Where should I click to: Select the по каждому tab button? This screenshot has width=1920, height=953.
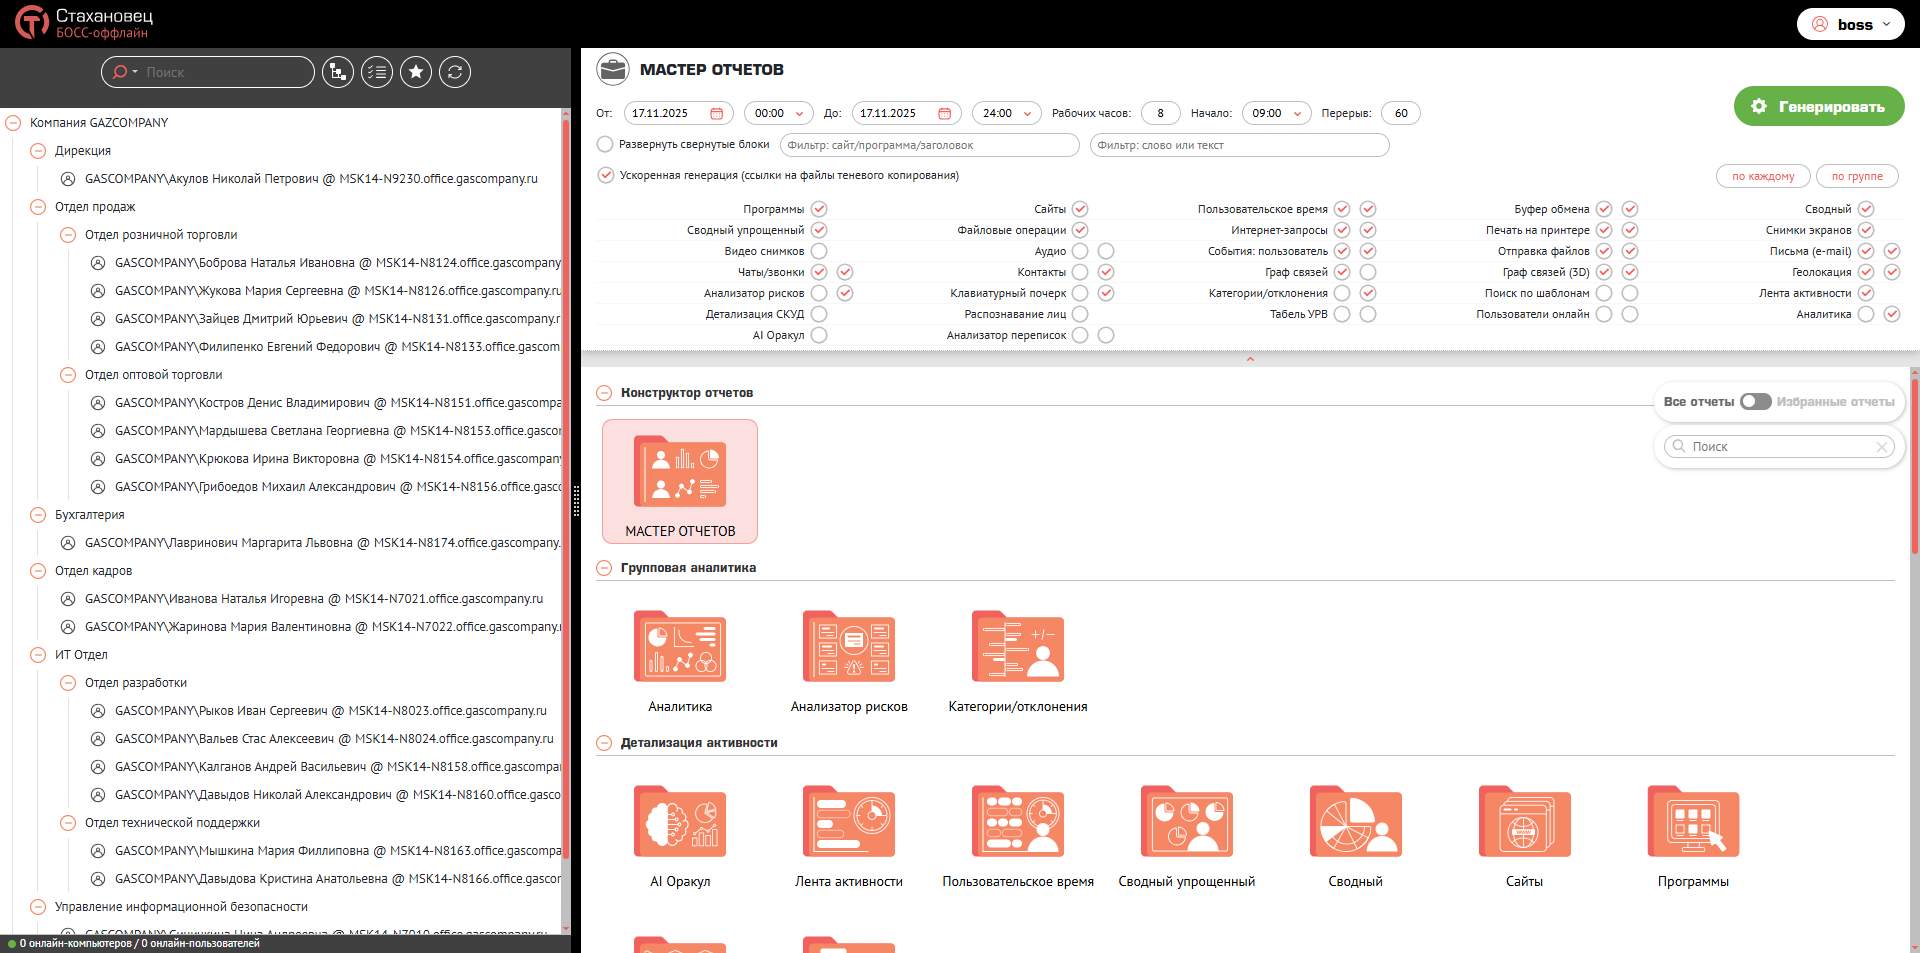pos(1763,176)
